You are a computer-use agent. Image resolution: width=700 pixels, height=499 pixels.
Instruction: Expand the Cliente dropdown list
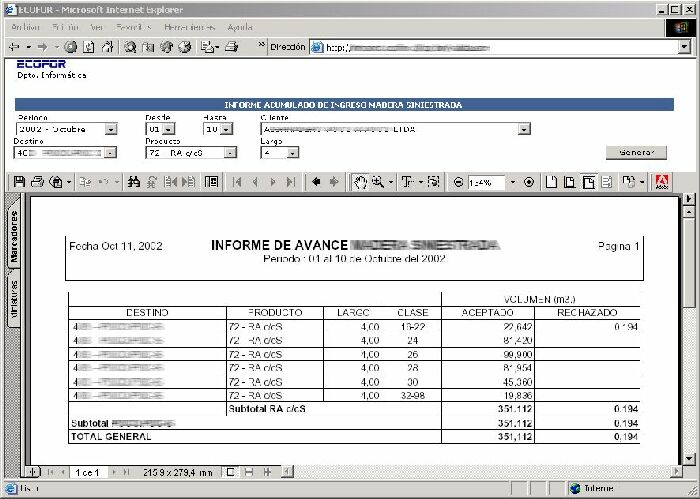pos(524,129)
